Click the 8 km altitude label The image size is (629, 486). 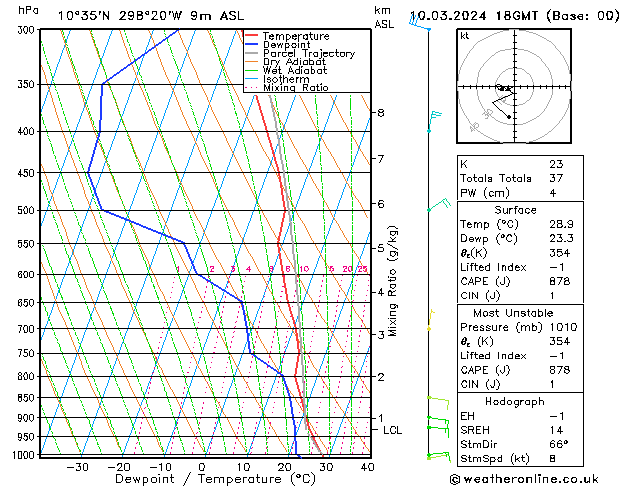[x=381, y=113]
